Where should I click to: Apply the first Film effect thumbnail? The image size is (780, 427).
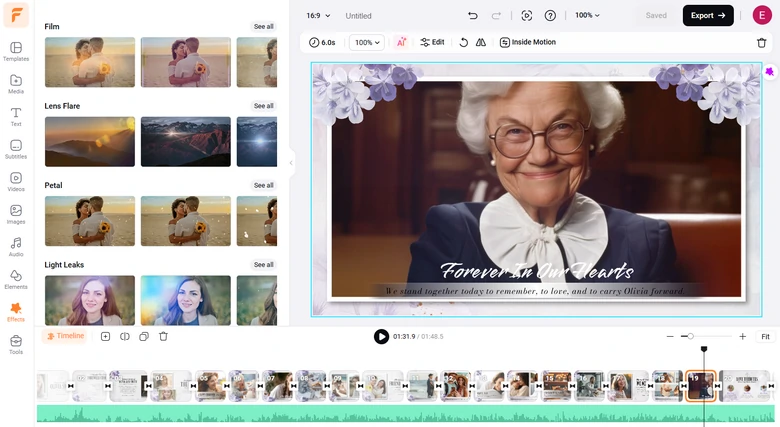coord(90,62)
